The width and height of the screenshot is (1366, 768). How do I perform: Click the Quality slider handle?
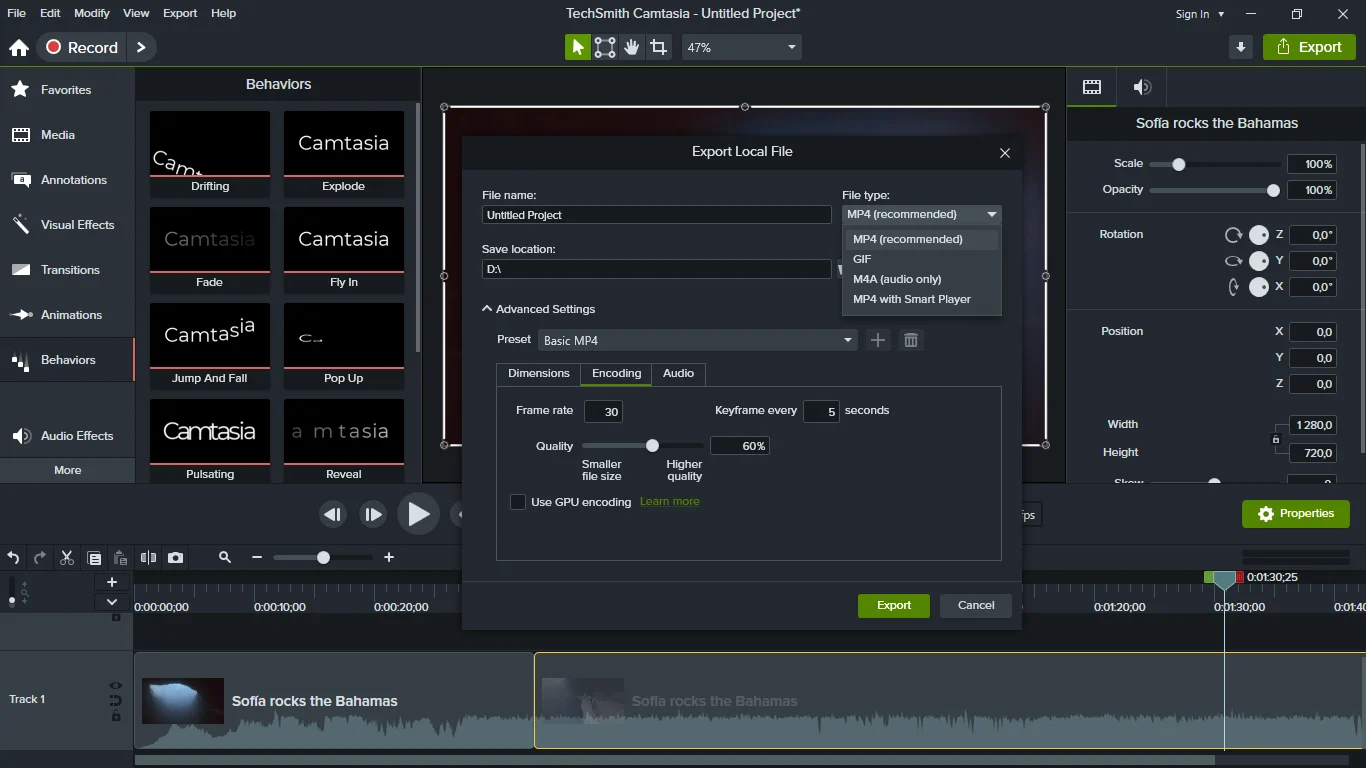point(652,446)
